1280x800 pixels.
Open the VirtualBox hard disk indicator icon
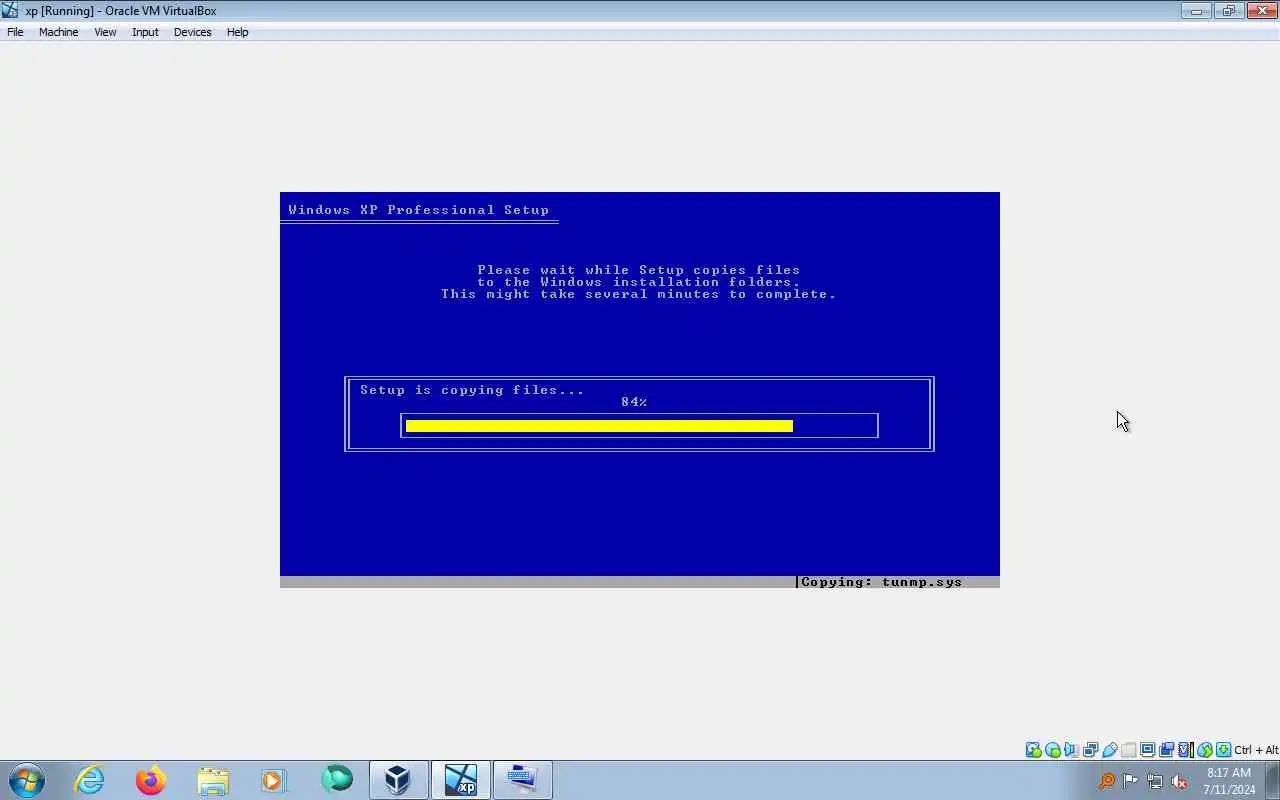1033,750
